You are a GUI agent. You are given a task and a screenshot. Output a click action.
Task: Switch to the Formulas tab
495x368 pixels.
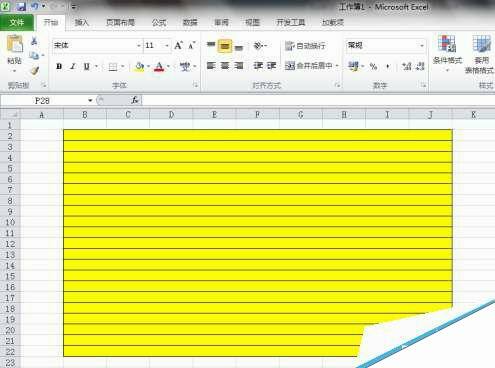click(159, 22)
